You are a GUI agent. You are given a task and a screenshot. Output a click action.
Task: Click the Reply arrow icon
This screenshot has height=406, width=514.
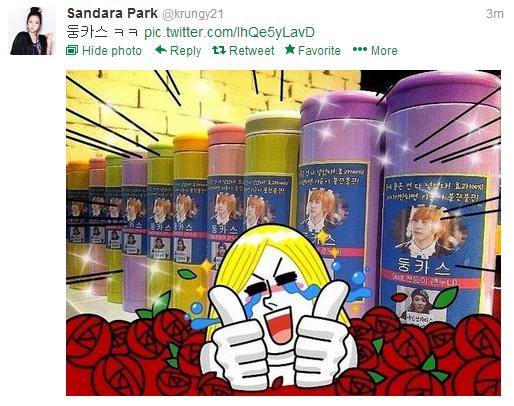tap(161, 50)
